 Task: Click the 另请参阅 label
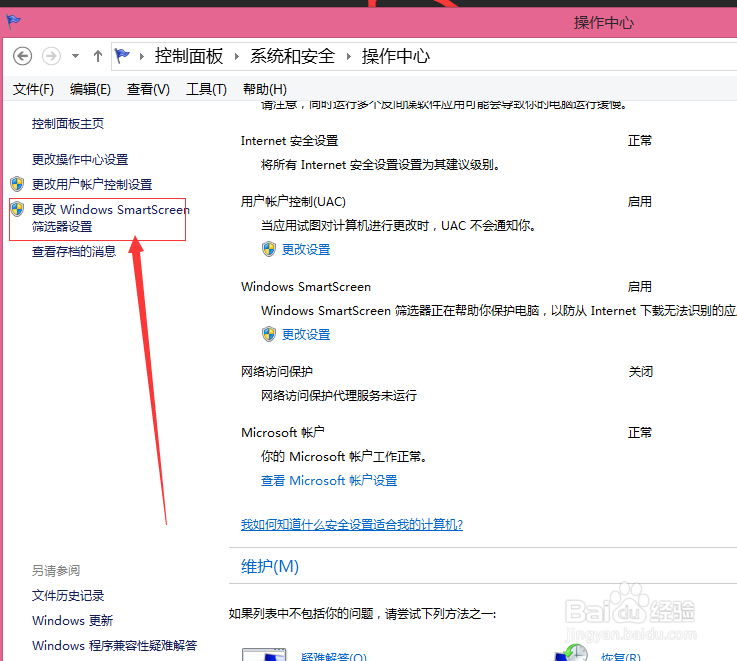tap(56, 570)
